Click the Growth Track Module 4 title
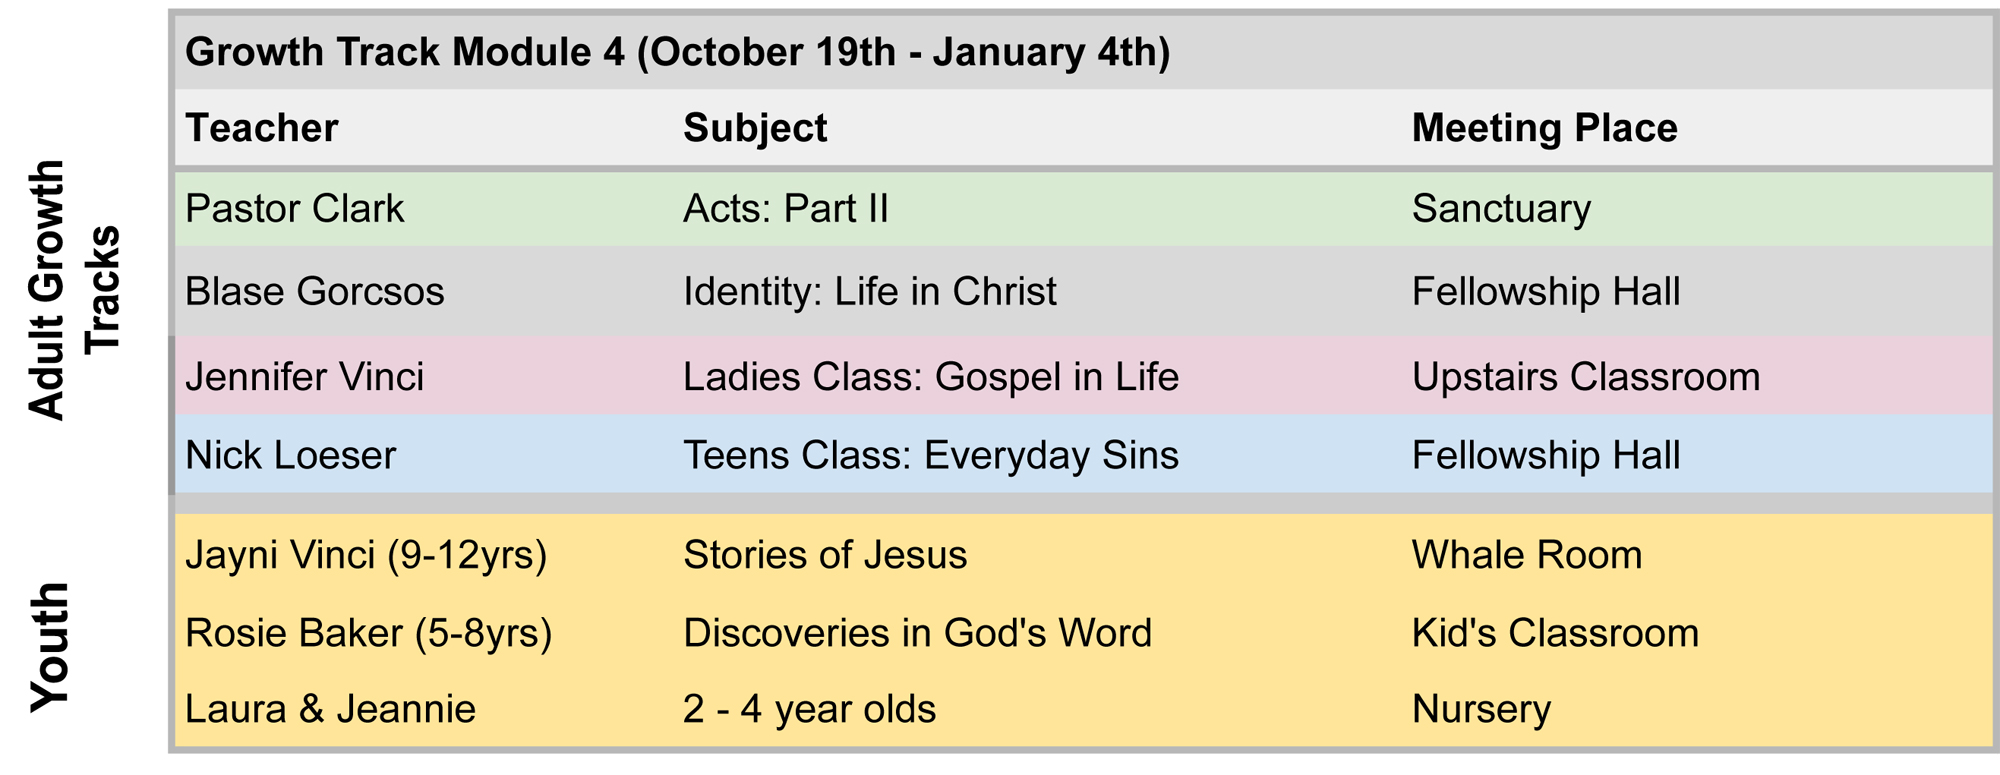 (x=677, y=52)
